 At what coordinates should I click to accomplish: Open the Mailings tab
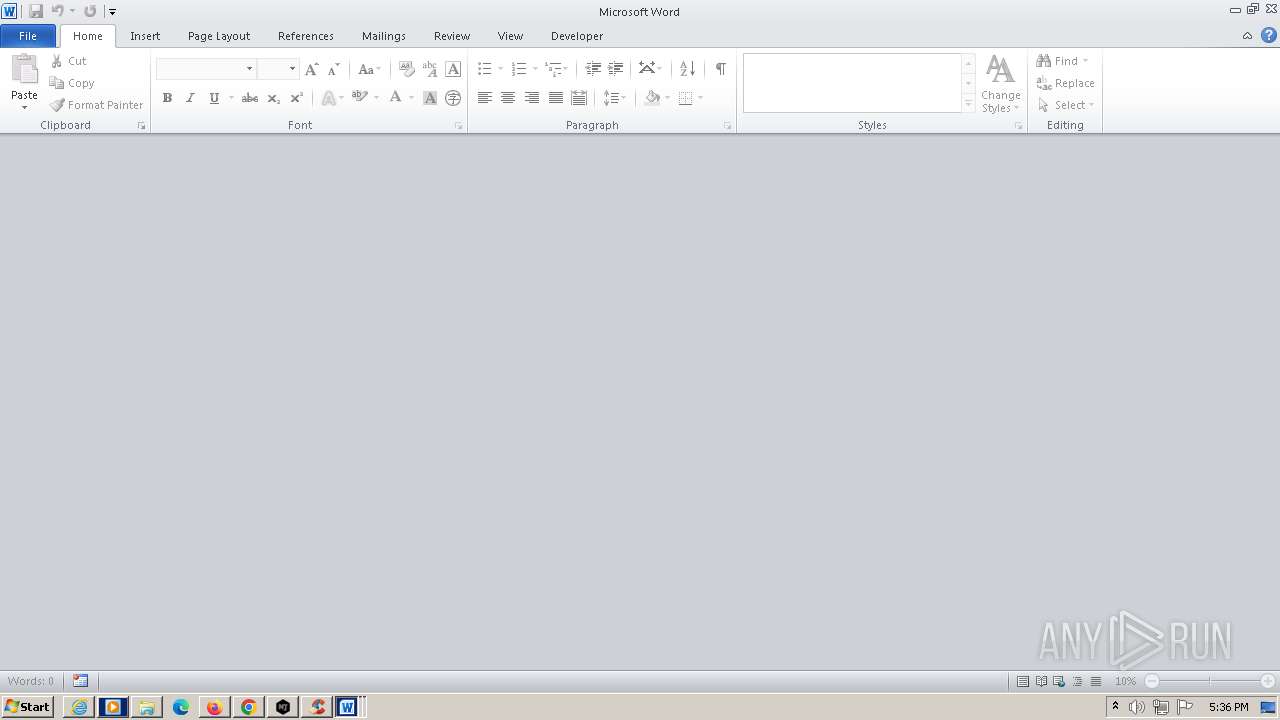[384, 36]
